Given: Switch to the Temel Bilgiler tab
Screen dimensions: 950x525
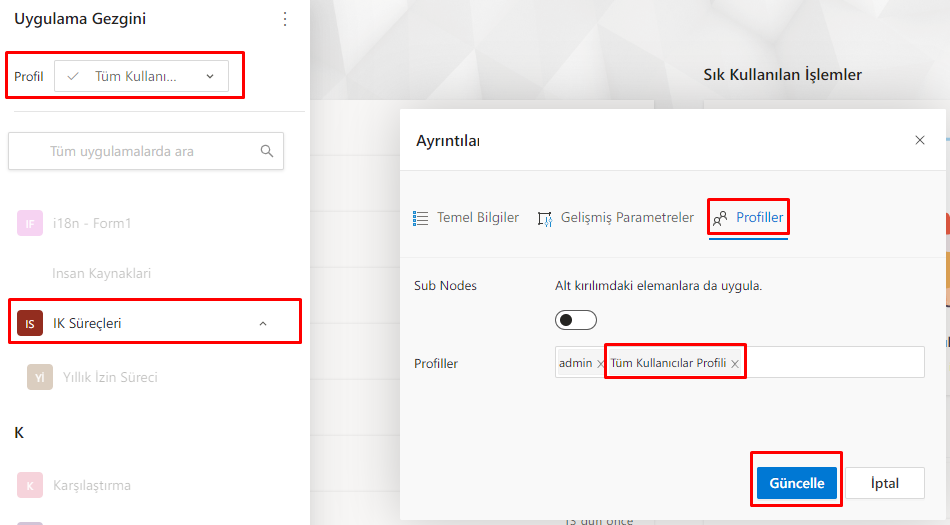Looking at the screenshot, I should [466, 218].
